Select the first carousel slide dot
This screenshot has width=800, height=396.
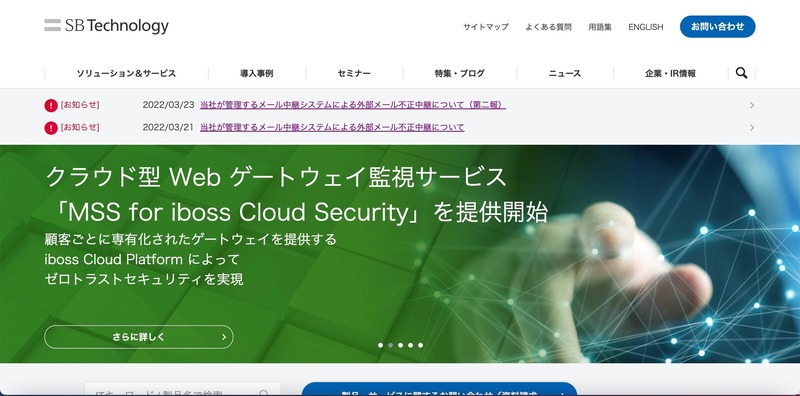[380, 345]
